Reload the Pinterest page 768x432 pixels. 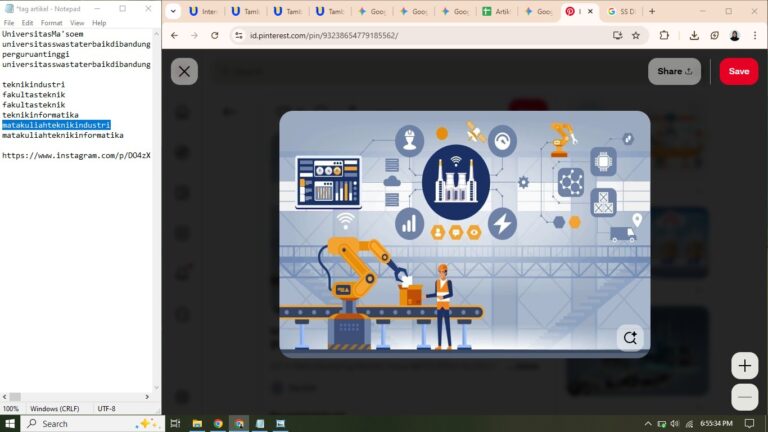tap(214, 35)
